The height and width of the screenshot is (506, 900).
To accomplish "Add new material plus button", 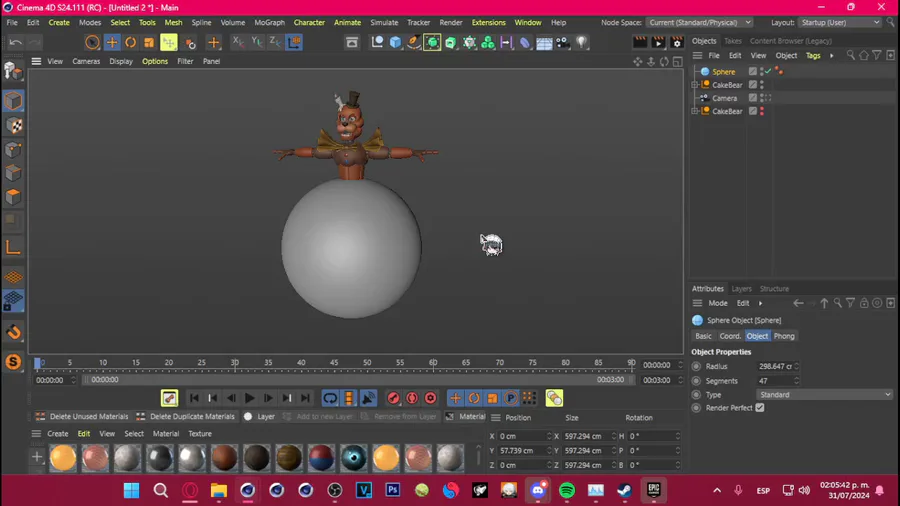I will [37, 457].
